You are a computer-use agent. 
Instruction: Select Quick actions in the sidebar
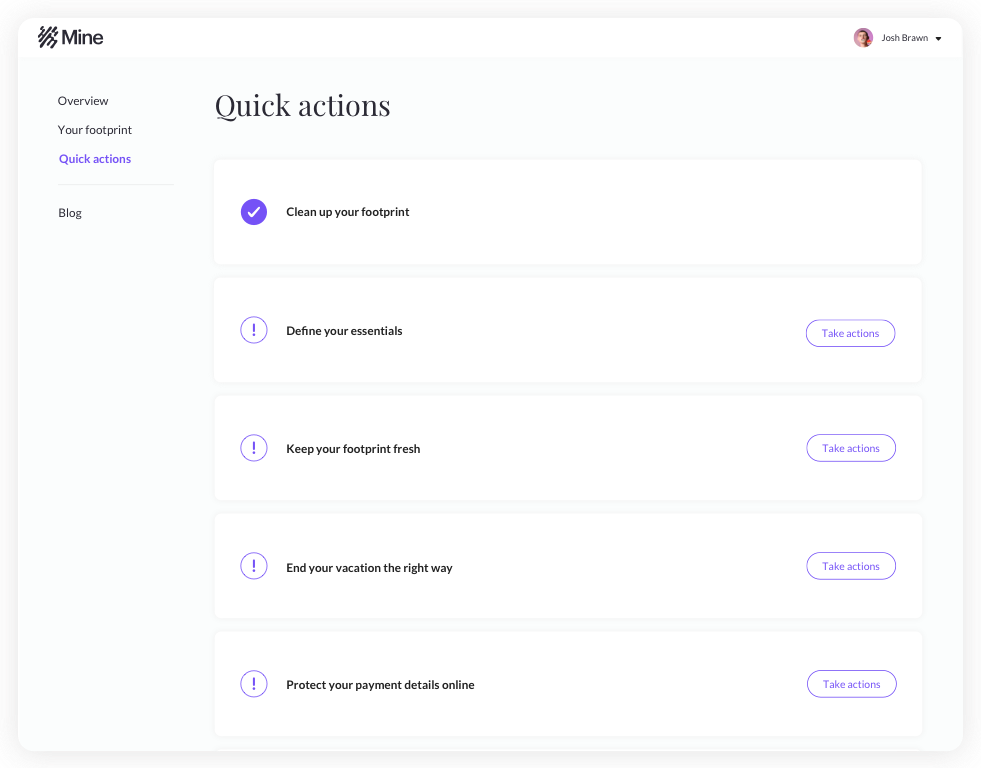coord(94,159)
